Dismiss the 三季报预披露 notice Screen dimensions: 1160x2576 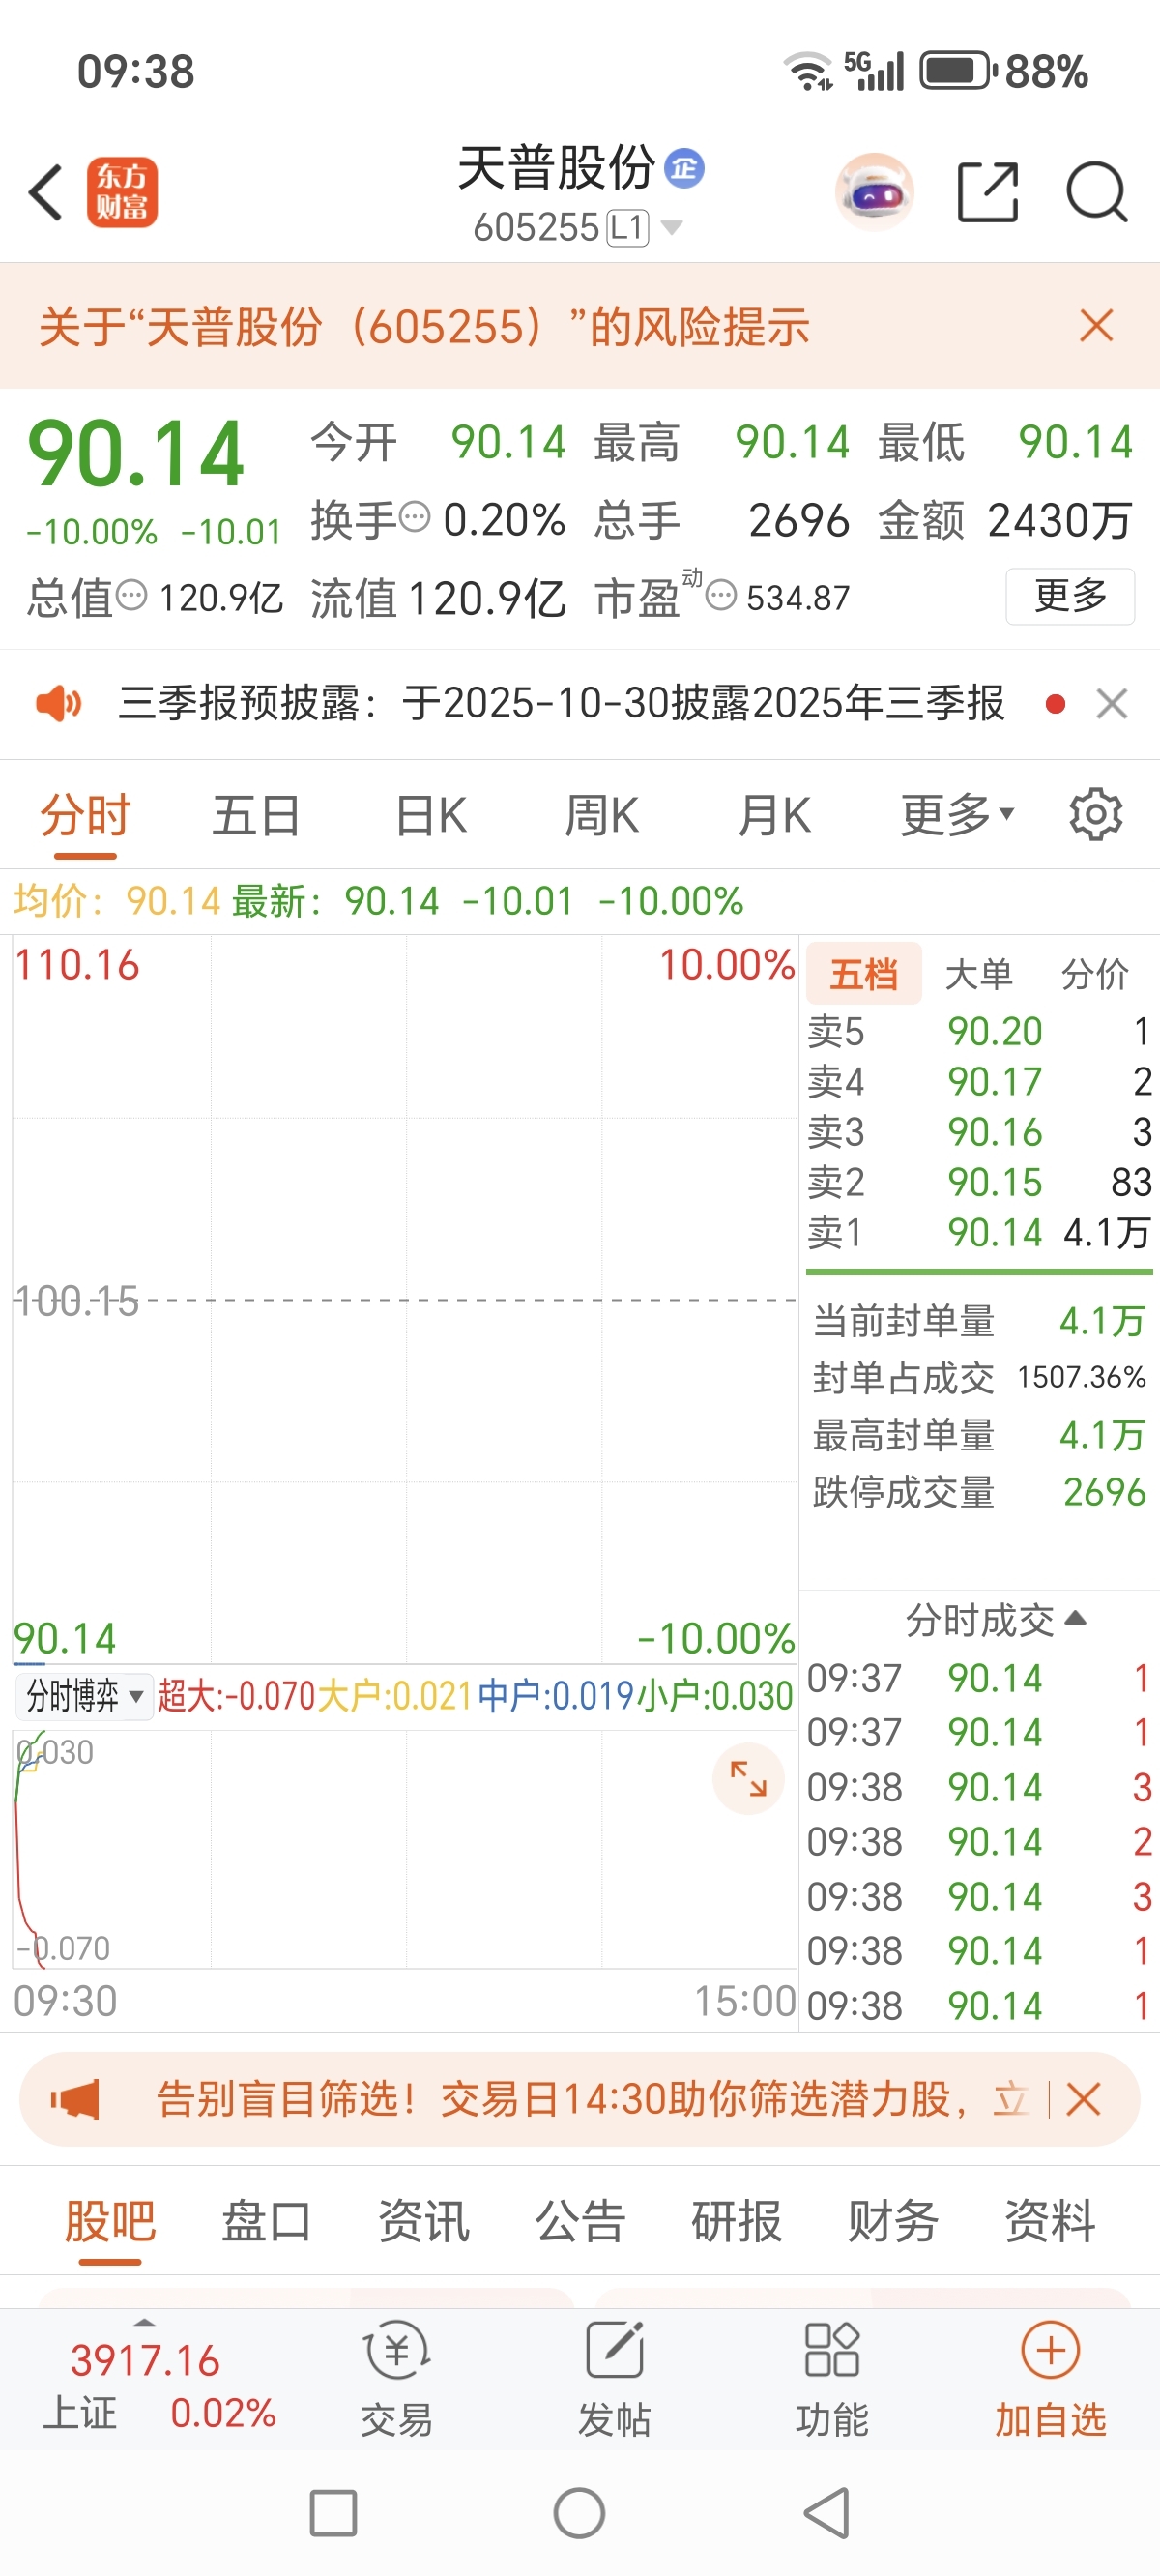coord(1112,703)
